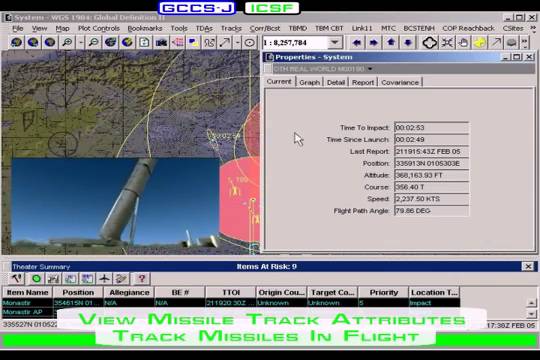Click the Altitude value field
Screen dimensions: 540x360
431,175
